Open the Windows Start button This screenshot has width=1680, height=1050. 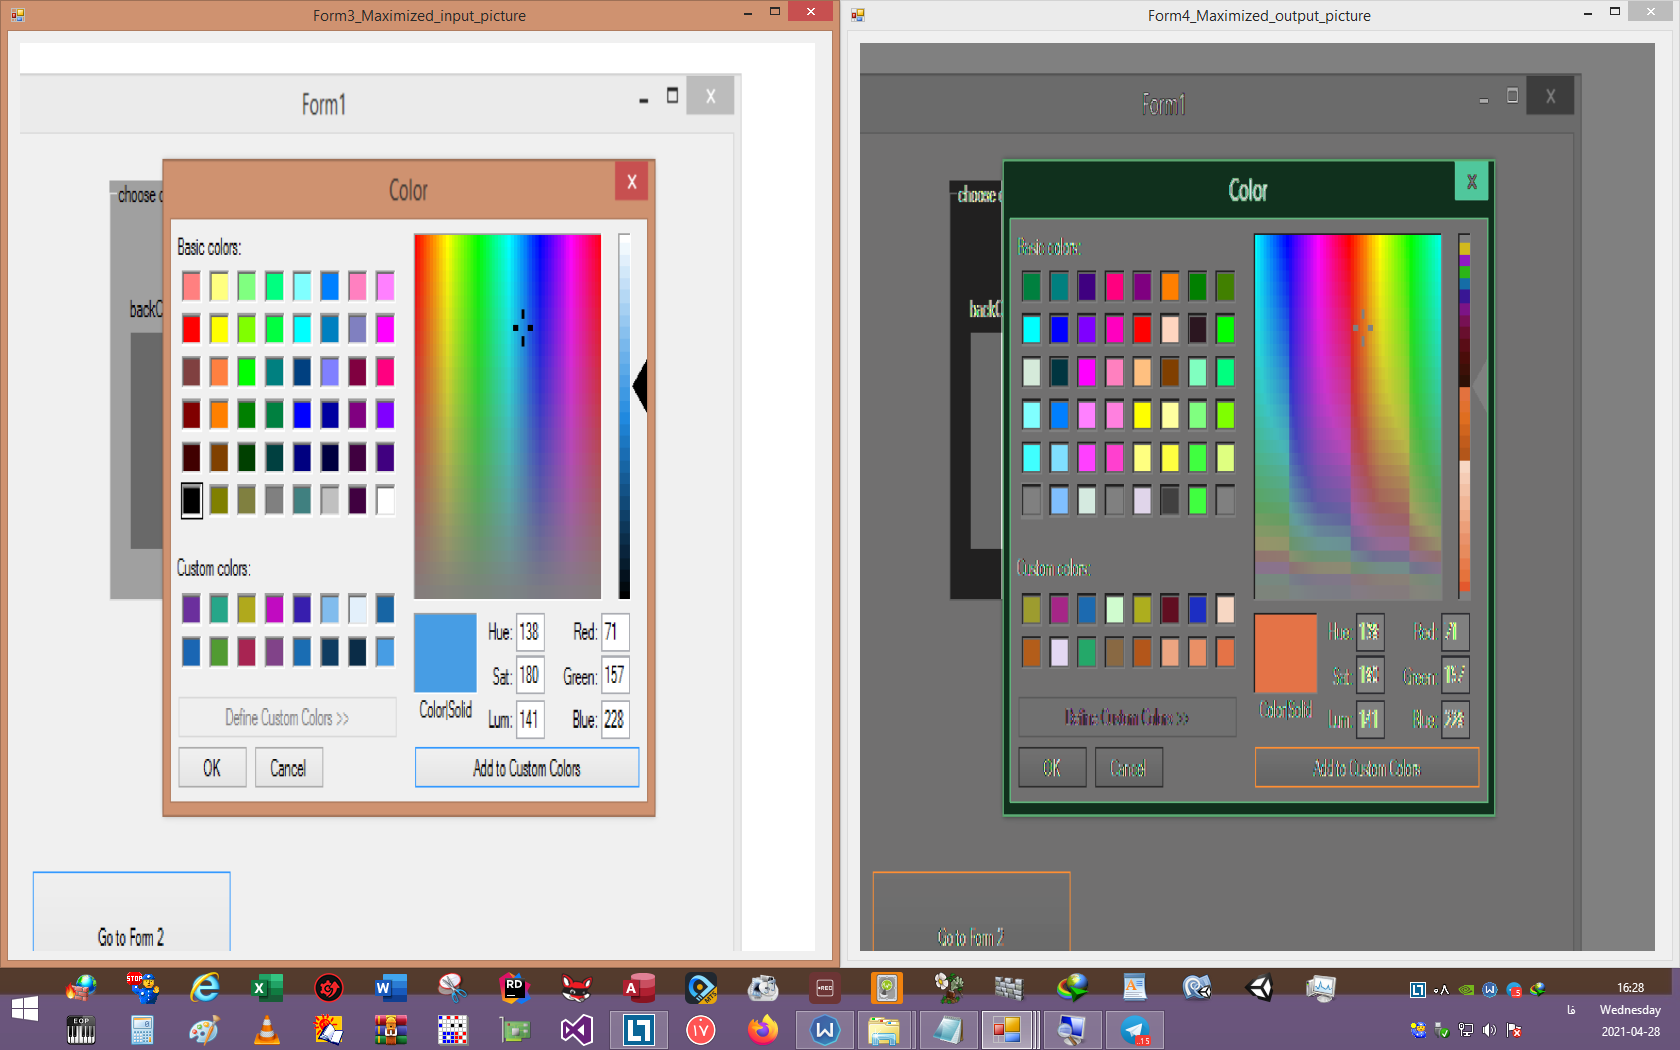25,1008
